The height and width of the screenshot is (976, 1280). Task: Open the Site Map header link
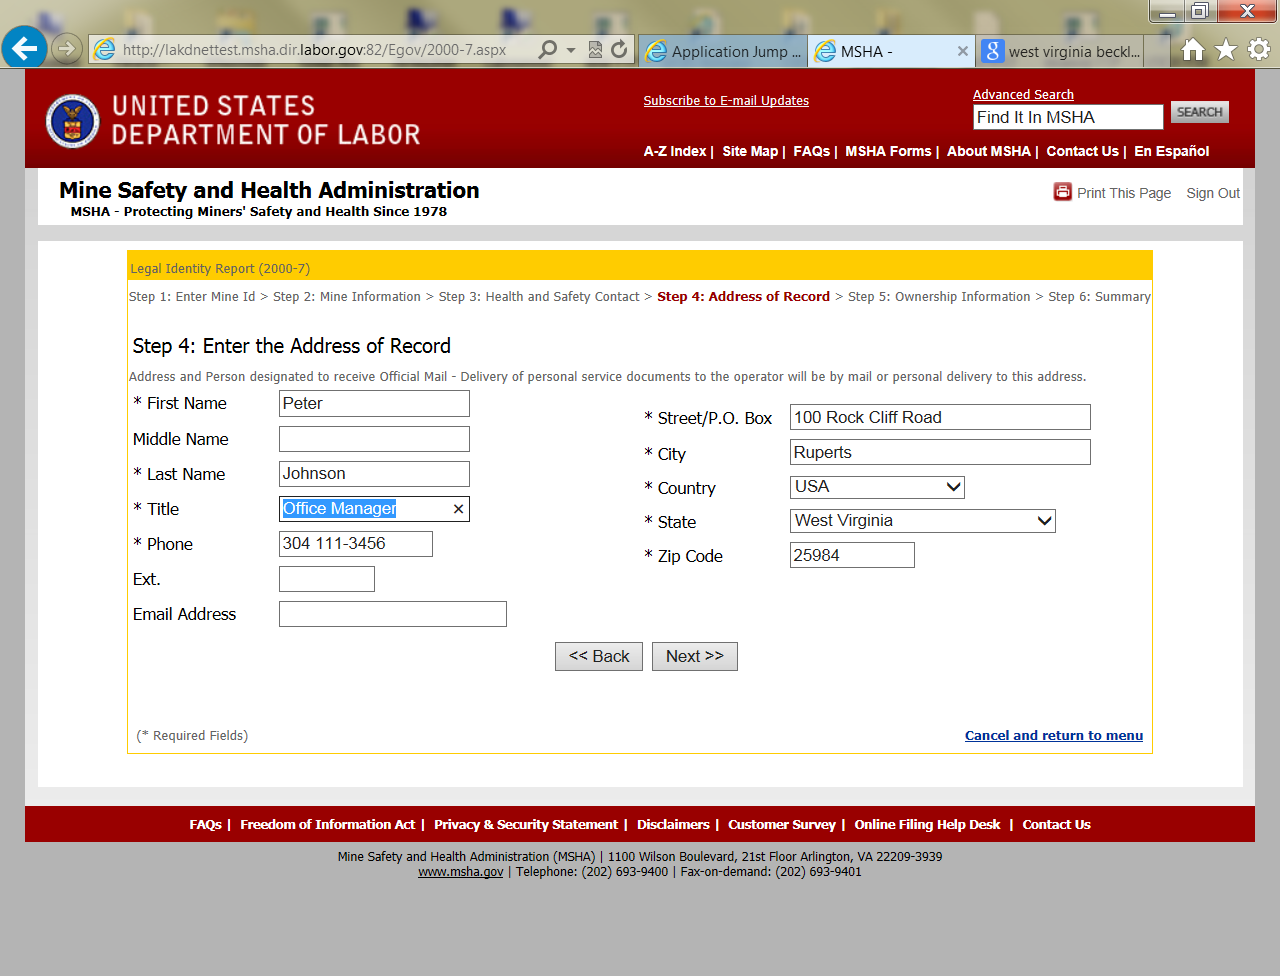click(x=750, y=151)
